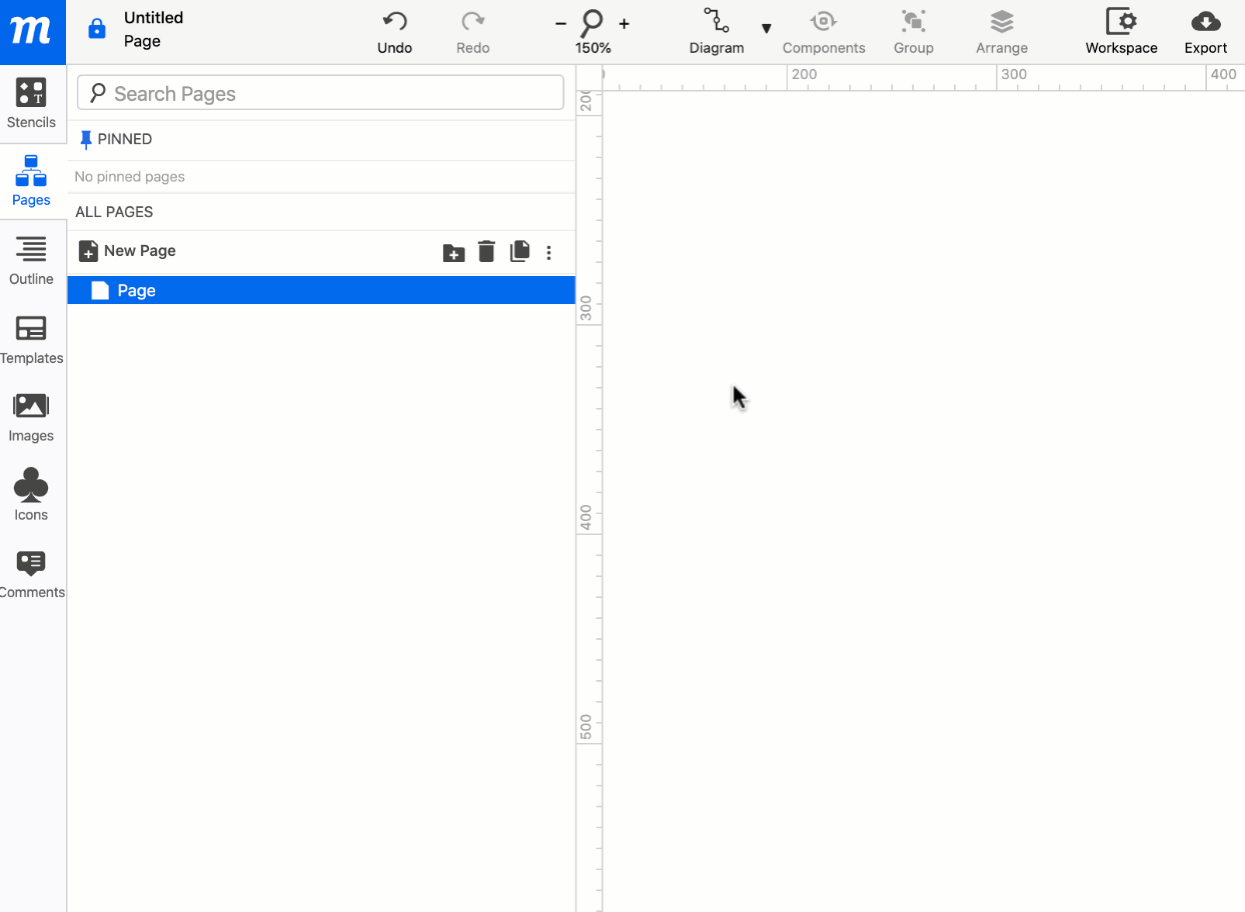Open the Diagram dropdown arrow
This screenshot has height=912, width=1245.
click(766, 30)
